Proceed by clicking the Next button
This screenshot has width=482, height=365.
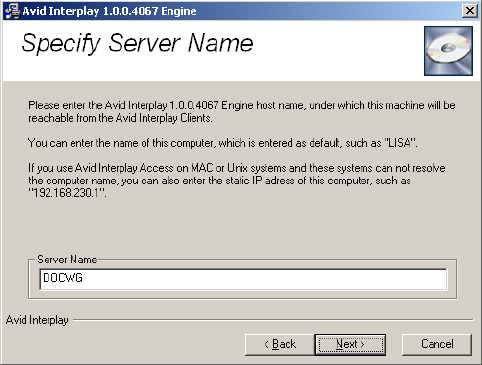point(350,344)
